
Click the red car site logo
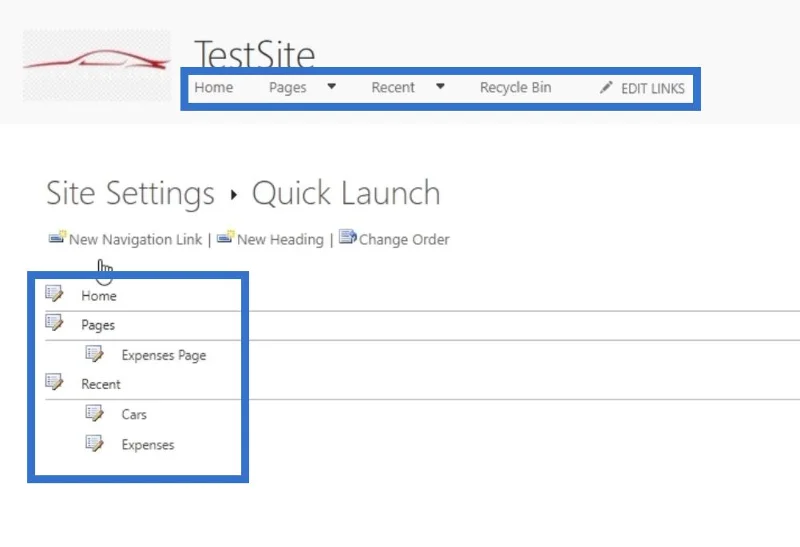[97, 64]
